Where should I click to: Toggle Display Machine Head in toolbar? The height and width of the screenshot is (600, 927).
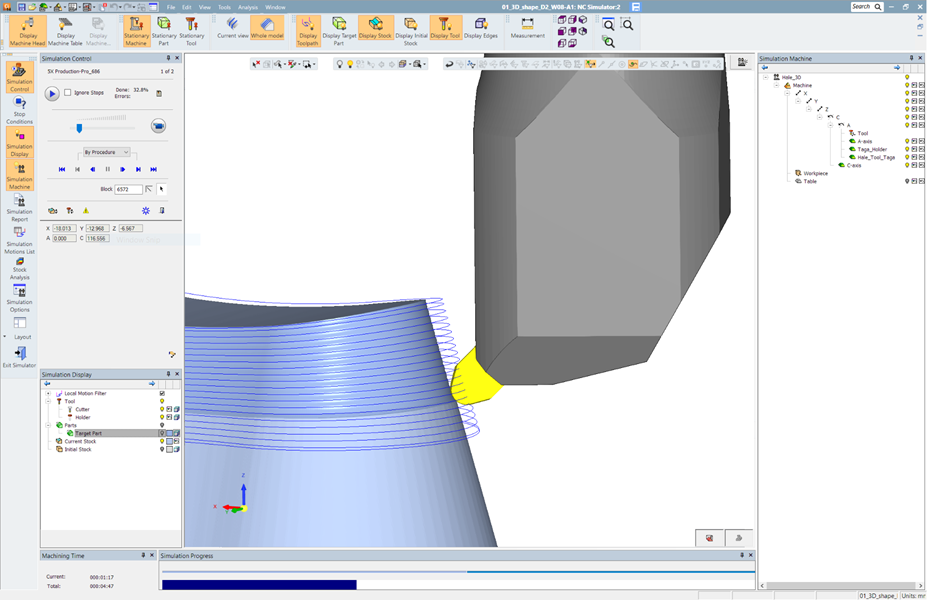(28, 30)
